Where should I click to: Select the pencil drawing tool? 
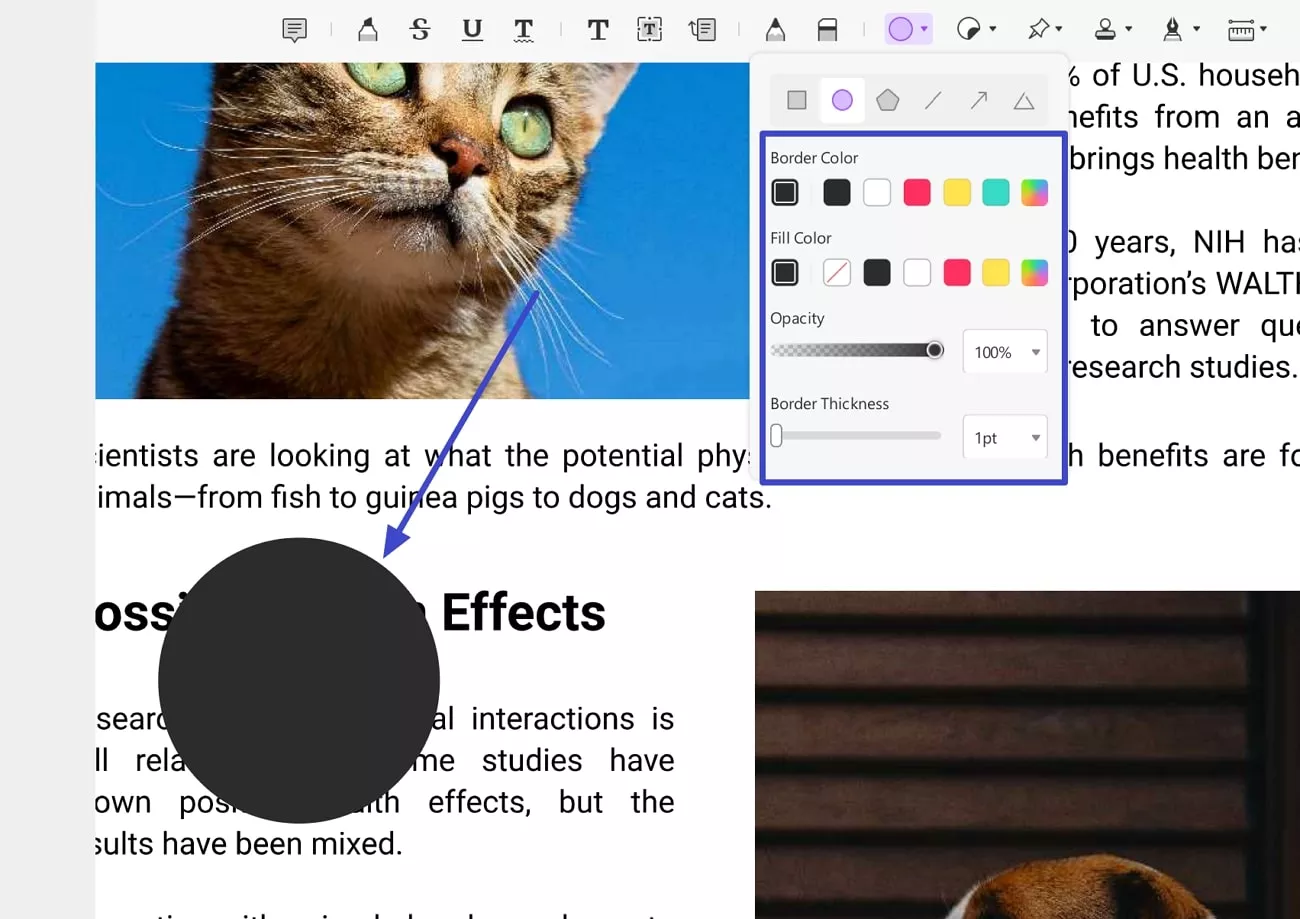coord(775,30)
